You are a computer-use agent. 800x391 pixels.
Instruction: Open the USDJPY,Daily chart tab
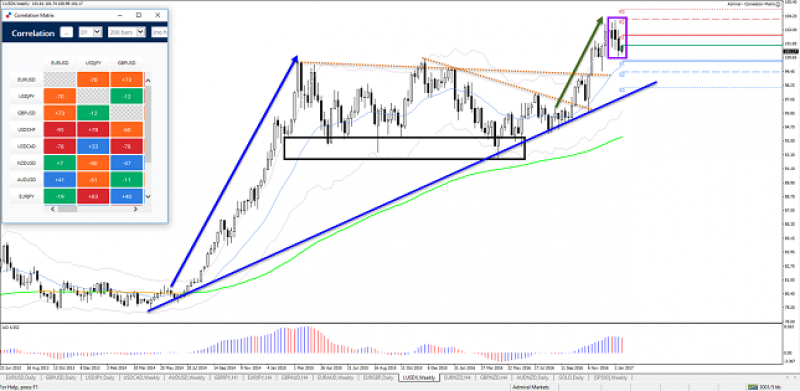(x=100, y=378)
